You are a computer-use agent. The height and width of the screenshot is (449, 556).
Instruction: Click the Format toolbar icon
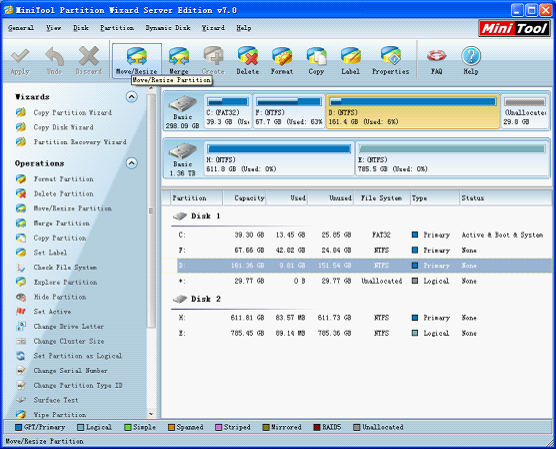282,60
